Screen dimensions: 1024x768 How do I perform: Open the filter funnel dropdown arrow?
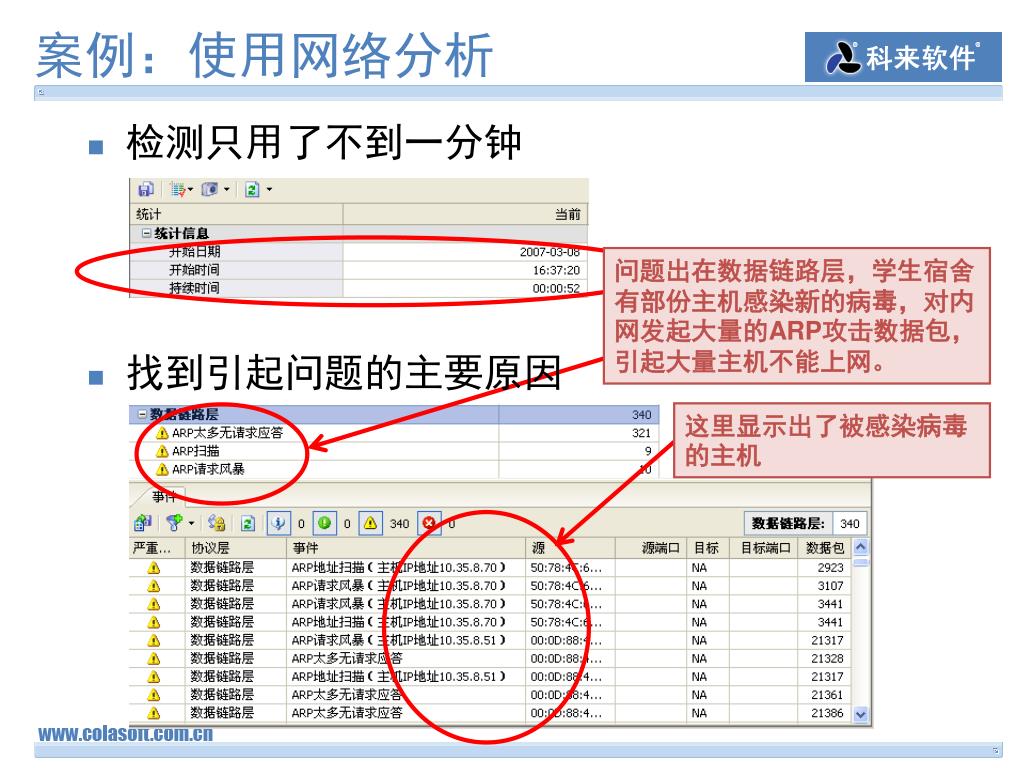click(191, 523)
